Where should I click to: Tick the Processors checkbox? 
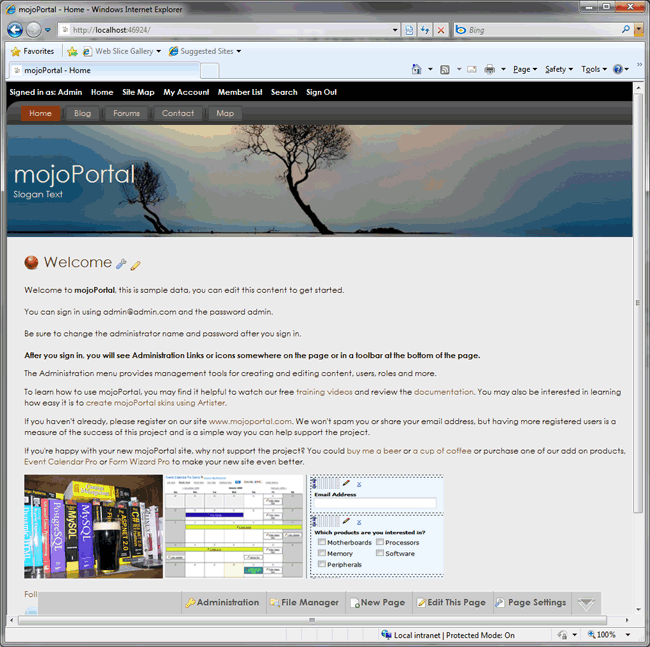[380, 542]
